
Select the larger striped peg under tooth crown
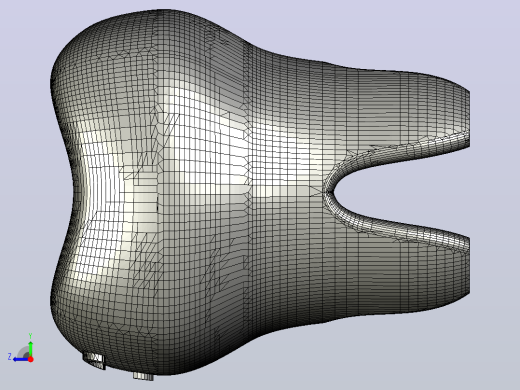94,361
